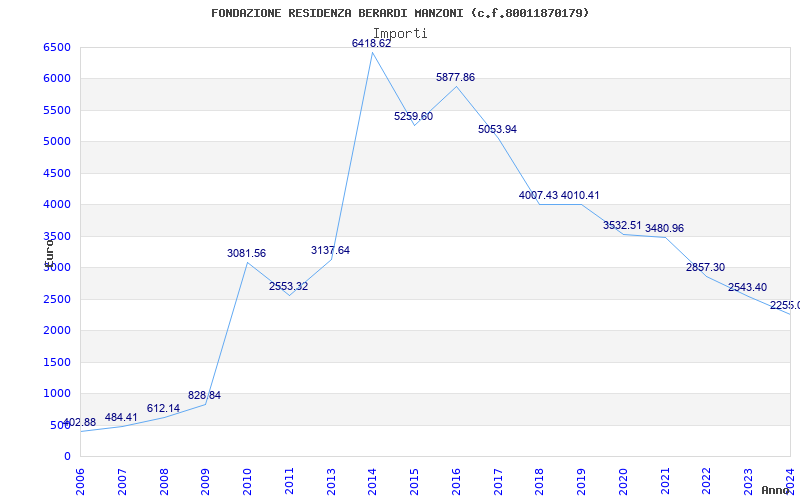
Task: Select year 2023 on the x-axis
Action: (x=748, y=482)
